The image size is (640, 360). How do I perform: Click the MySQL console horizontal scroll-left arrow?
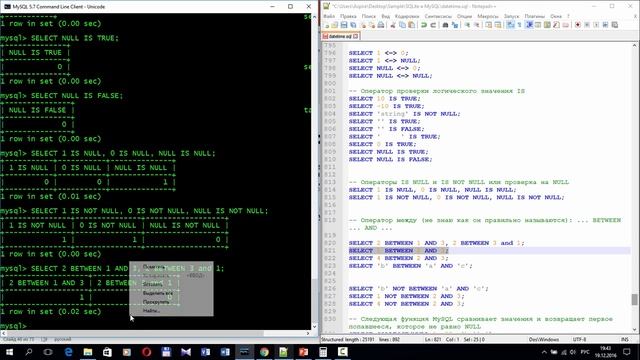point(3,333)
